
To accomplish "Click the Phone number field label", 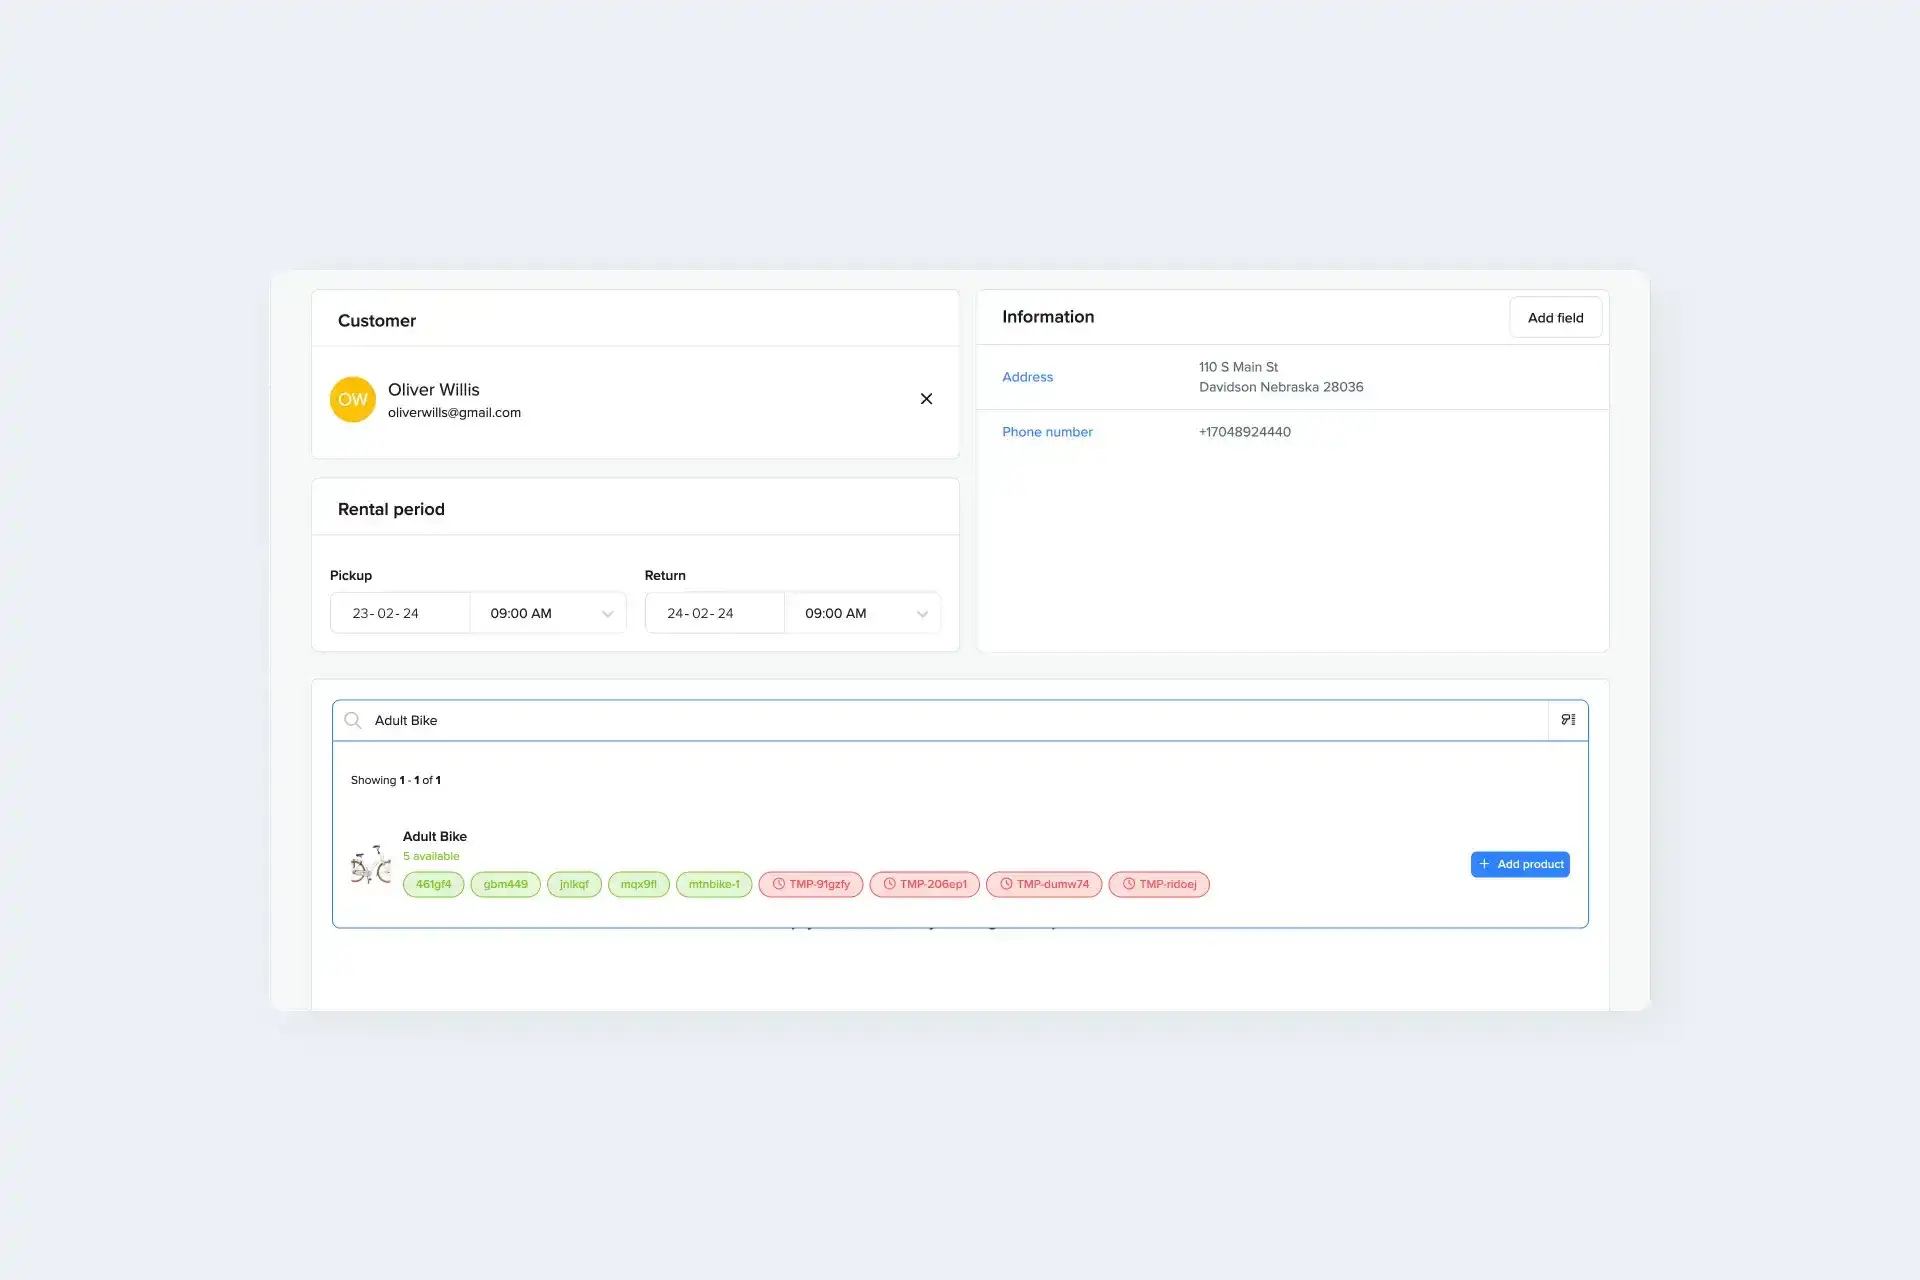I will pyautogui.click(x=1047, y=432).
